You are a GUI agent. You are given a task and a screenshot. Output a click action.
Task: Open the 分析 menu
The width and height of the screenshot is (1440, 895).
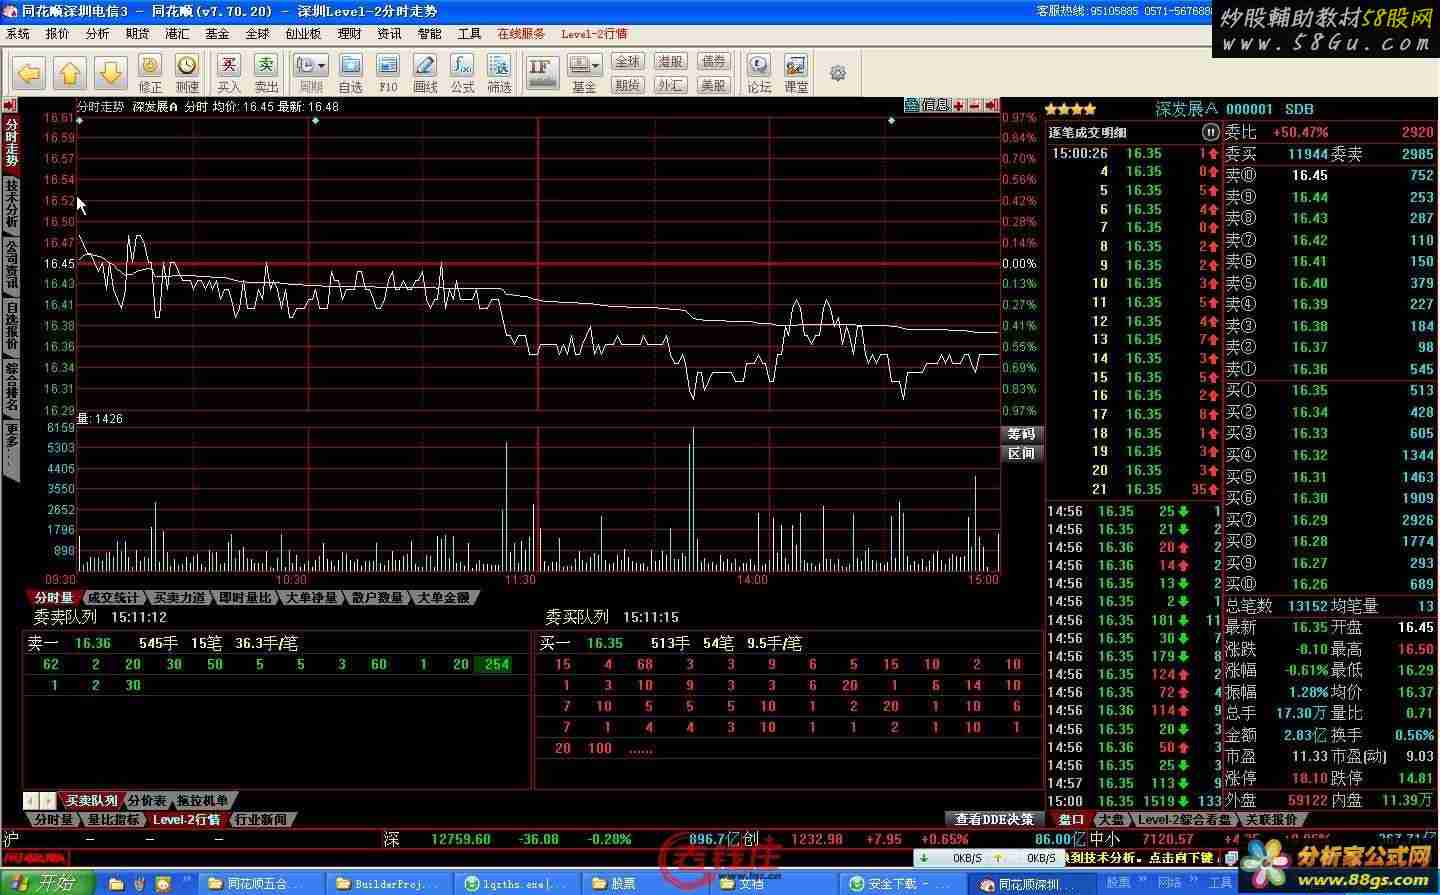(97, 33)
